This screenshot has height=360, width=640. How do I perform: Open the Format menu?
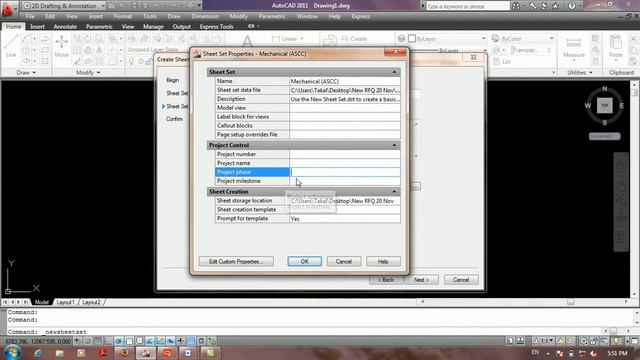tap(122, 16)
